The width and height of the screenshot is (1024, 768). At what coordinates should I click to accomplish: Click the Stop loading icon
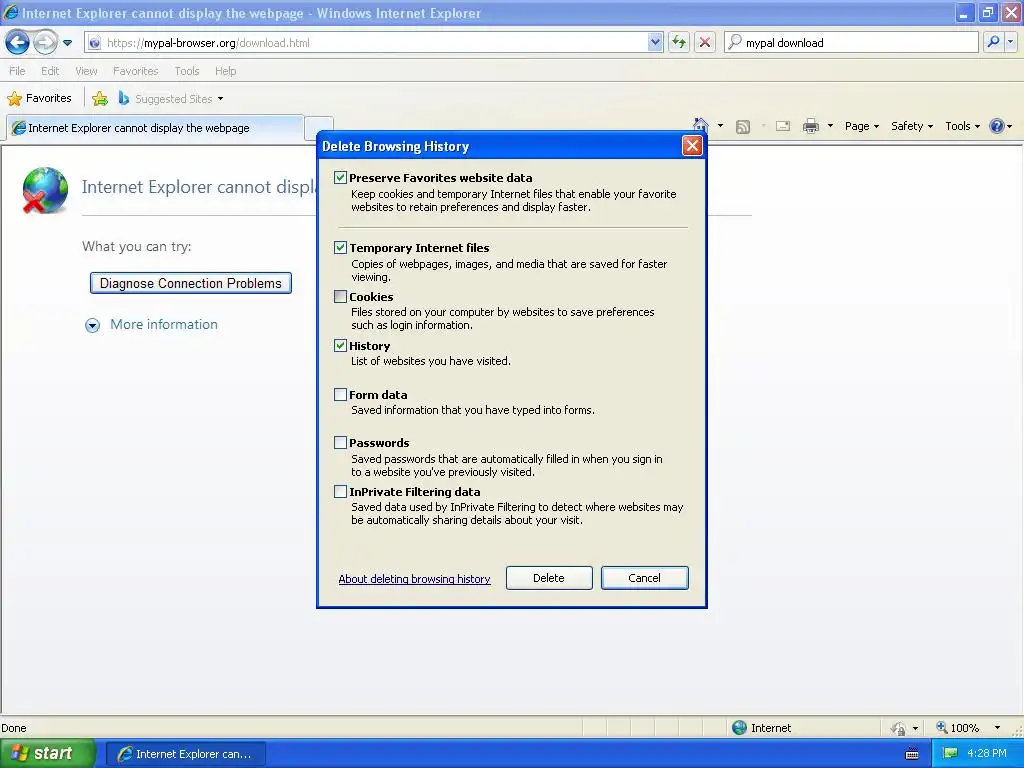coord(705,42)
